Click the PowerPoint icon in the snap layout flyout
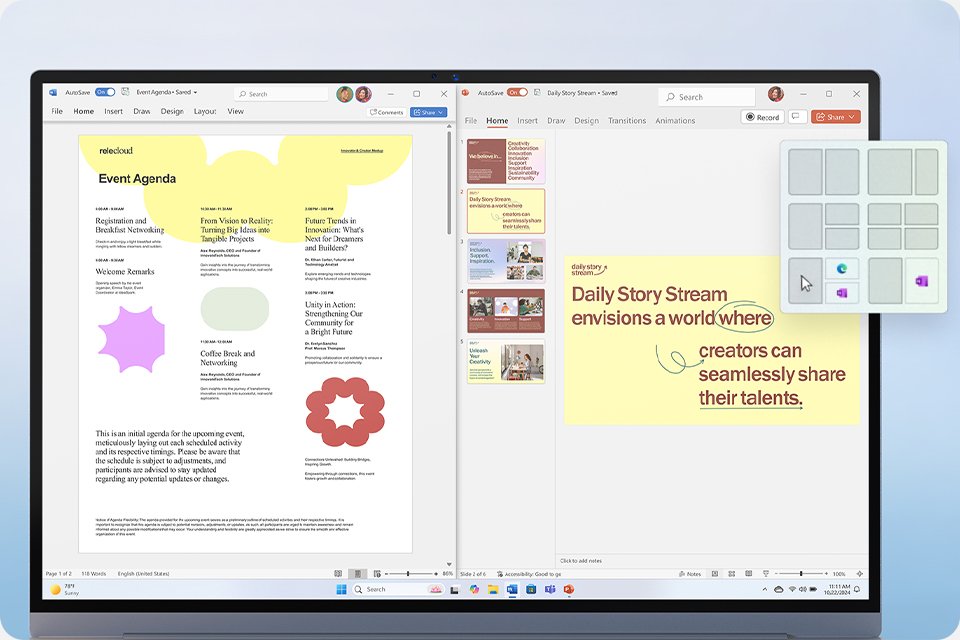This screenshot has width=960, height=640. tap(843, 293)
